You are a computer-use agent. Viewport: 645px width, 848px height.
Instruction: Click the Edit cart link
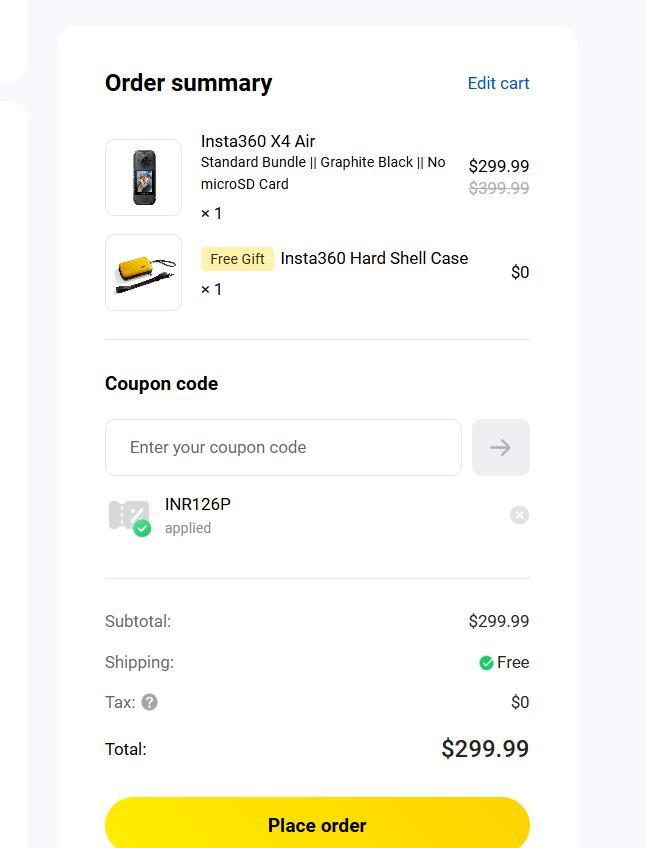click(x=498, y=83)
